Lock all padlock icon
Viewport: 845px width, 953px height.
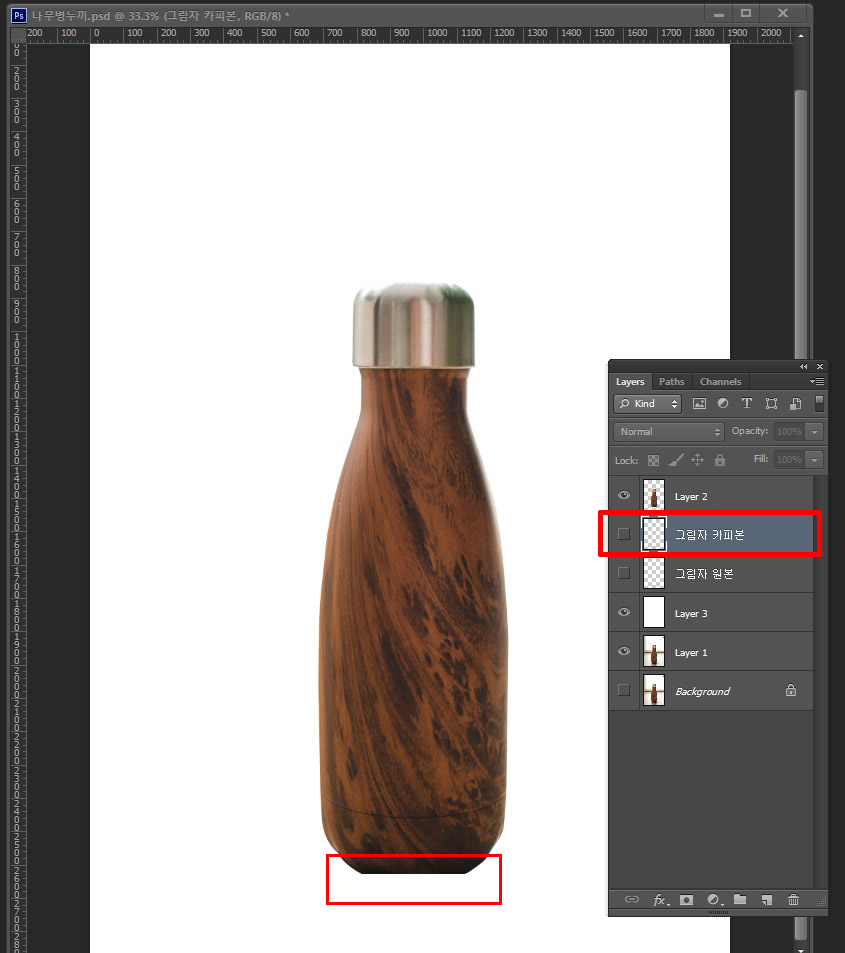pyautogui.click(x=720, y=460)
